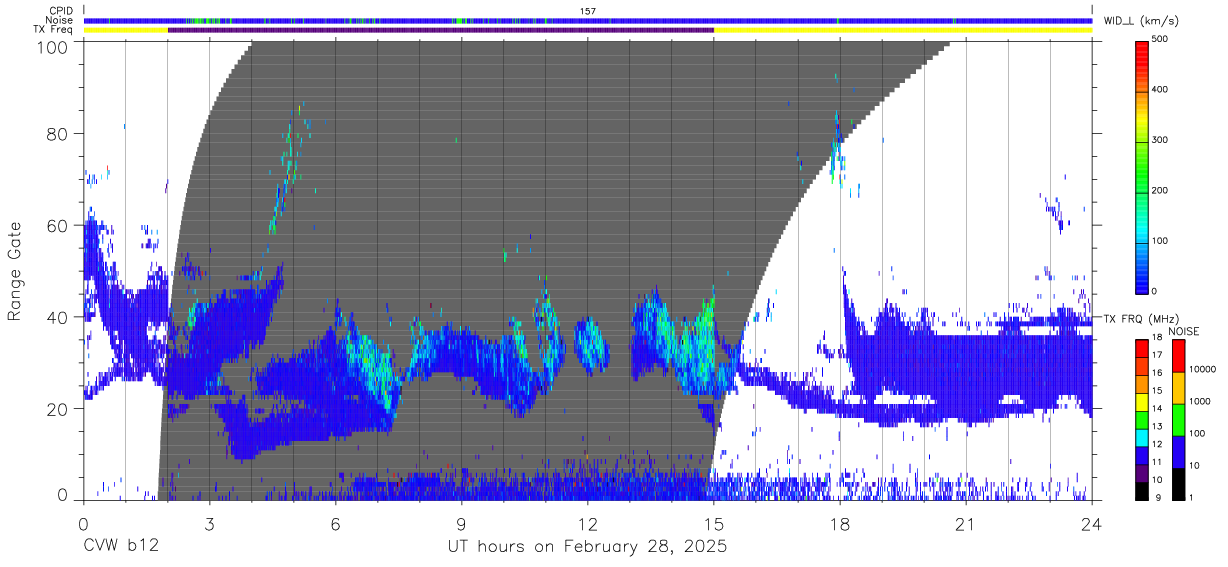The width and height of the screenshot is (1228, 567).
Task: Click the y-axis tick label 80
Action: 59,133
